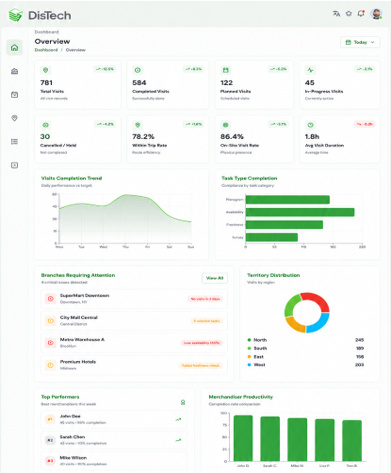Open the language translate icon
The width and height of the screenshot is (391, 473).
click(x=336, y=14)
